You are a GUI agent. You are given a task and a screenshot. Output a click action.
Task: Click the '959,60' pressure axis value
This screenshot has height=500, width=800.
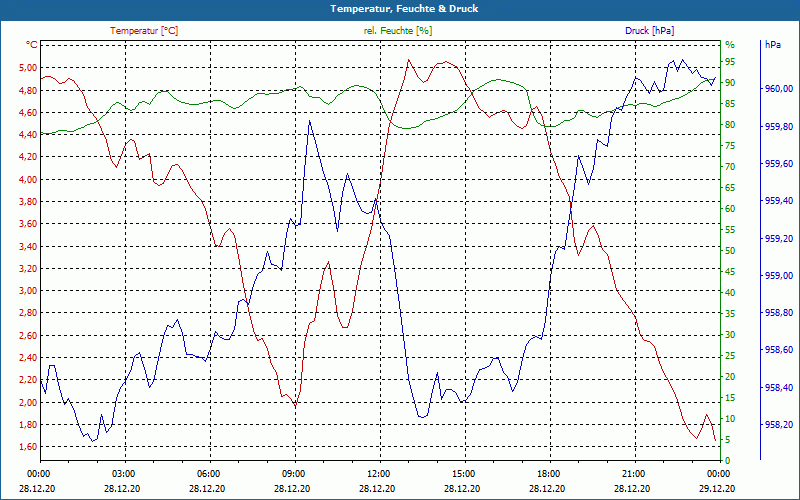779,163
